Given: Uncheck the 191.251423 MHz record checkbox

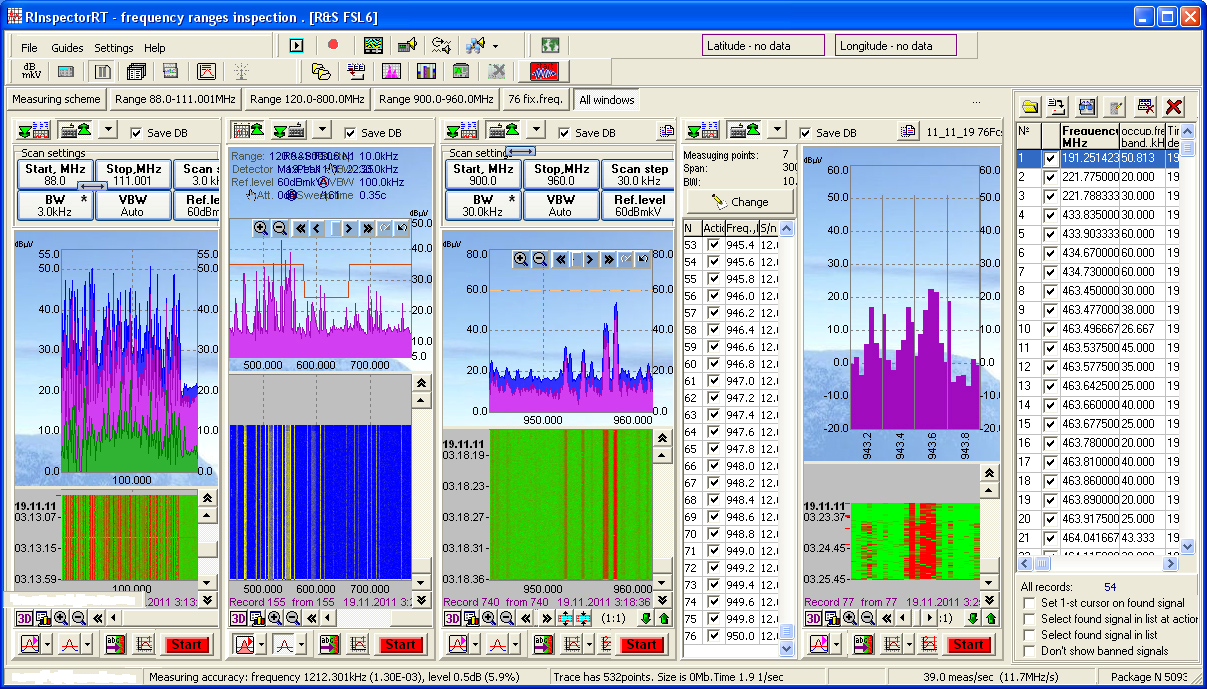Looking at the screenshot, I should [1050, 158].
